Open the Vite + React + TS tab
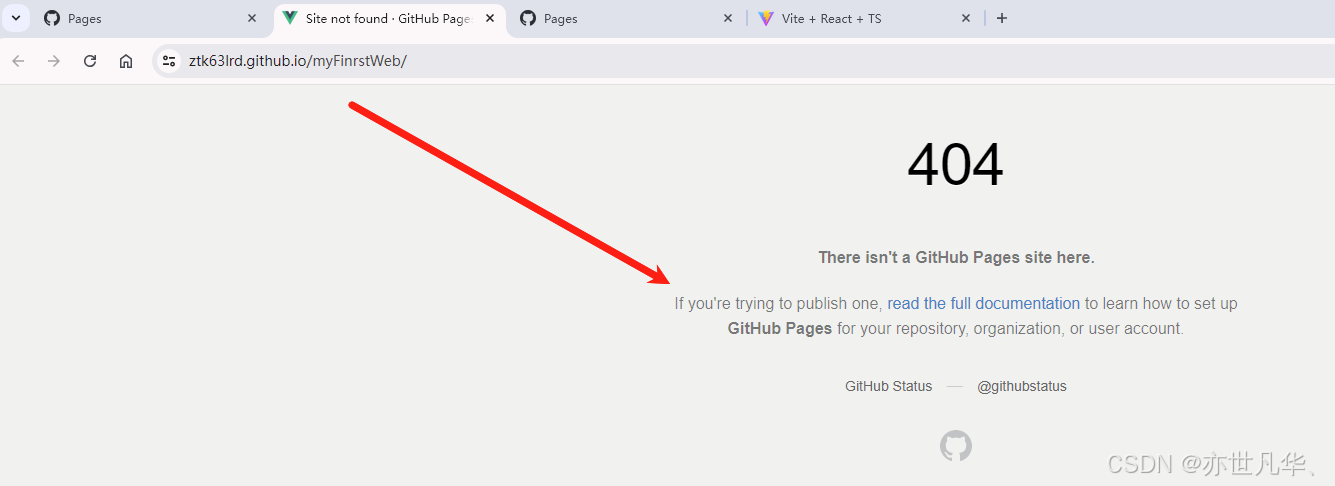This screenshot has height=486, width=1335. click(x=865, y=18)
